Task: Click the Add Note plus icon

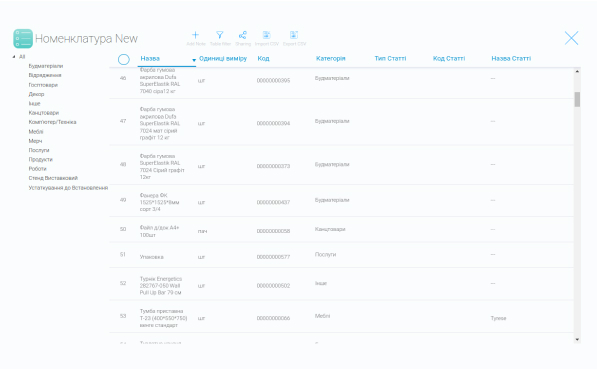Action: click(x=195, y=35)
